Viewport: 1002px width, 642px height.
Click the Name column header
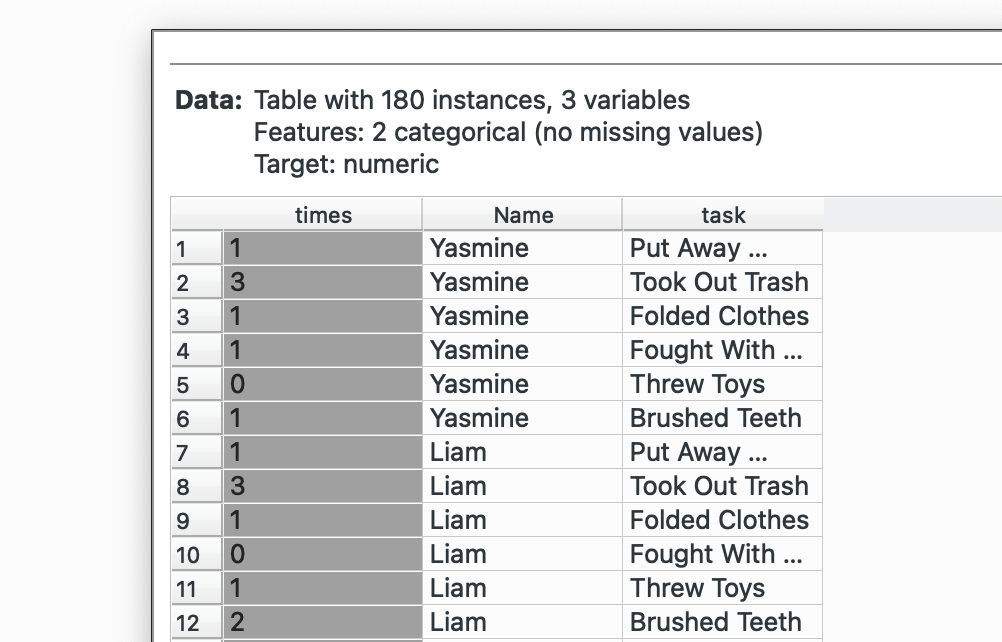click(522, 215)
